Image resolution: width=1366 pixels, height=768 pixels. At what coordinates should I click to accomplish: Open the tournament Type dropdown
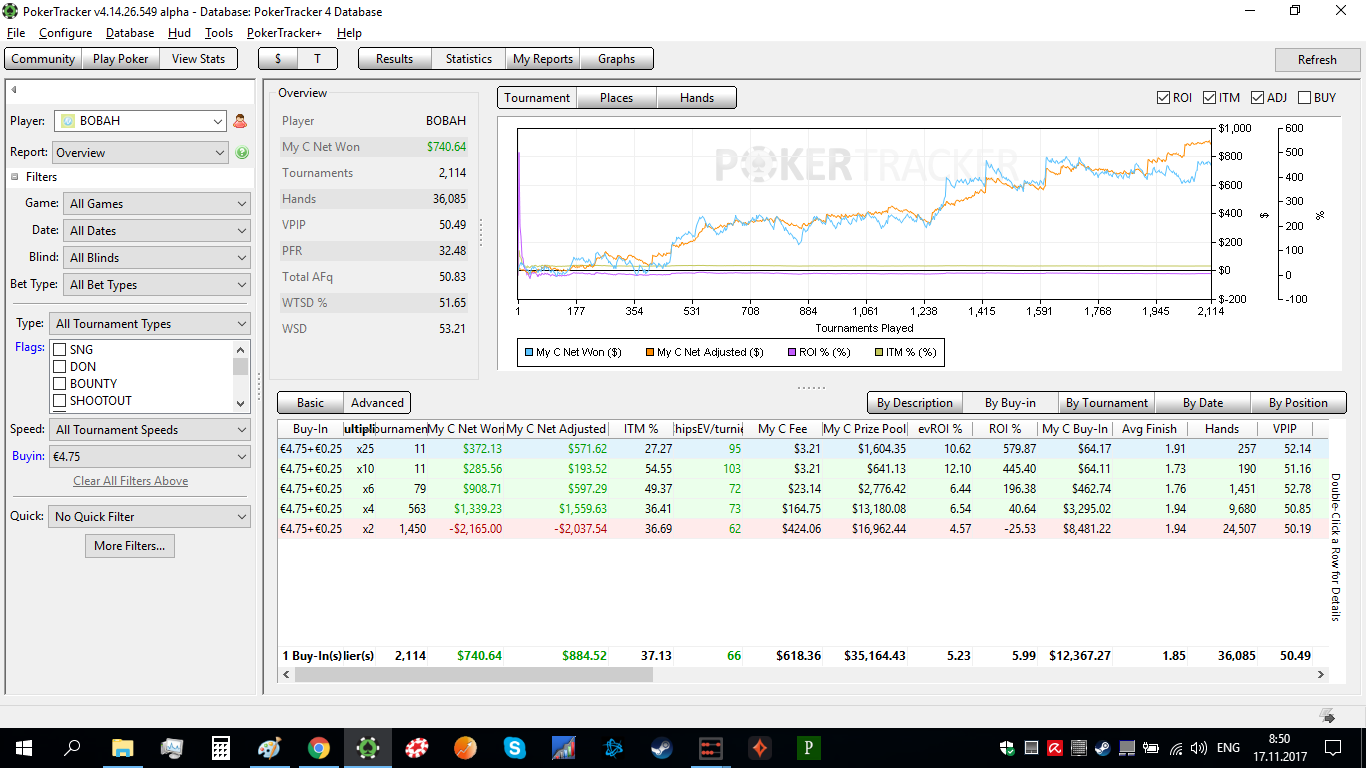click(150, 324)
